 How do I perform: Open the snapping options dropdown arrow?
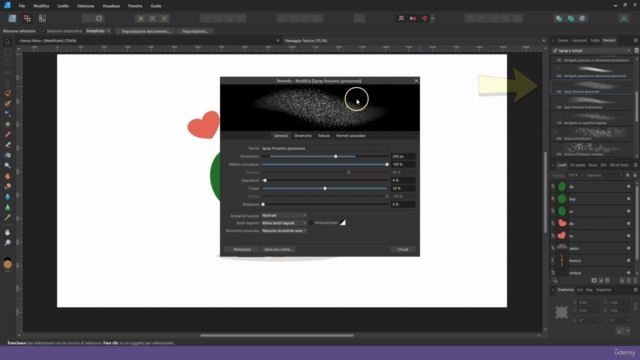click(x=432, y=18)
